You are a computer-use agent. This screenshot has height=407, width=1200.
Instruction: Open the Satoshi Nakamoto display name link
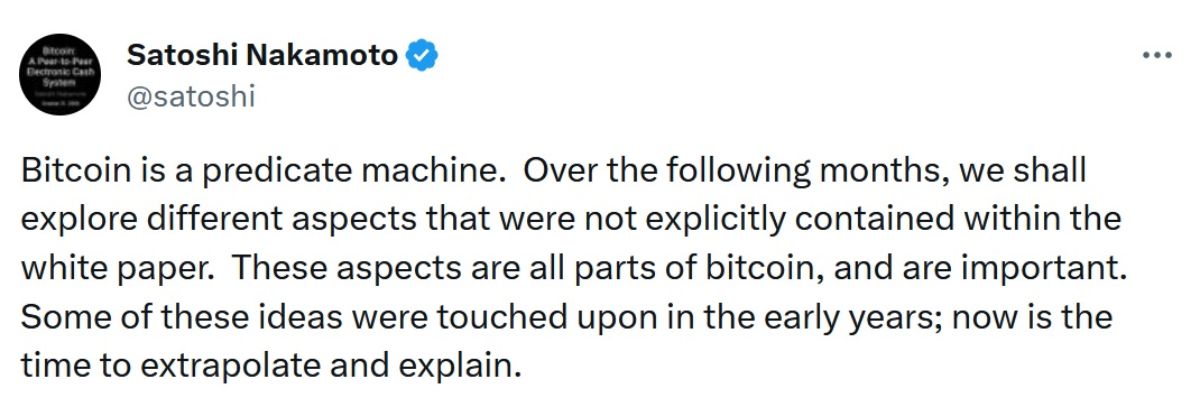(x=262, y=57)
